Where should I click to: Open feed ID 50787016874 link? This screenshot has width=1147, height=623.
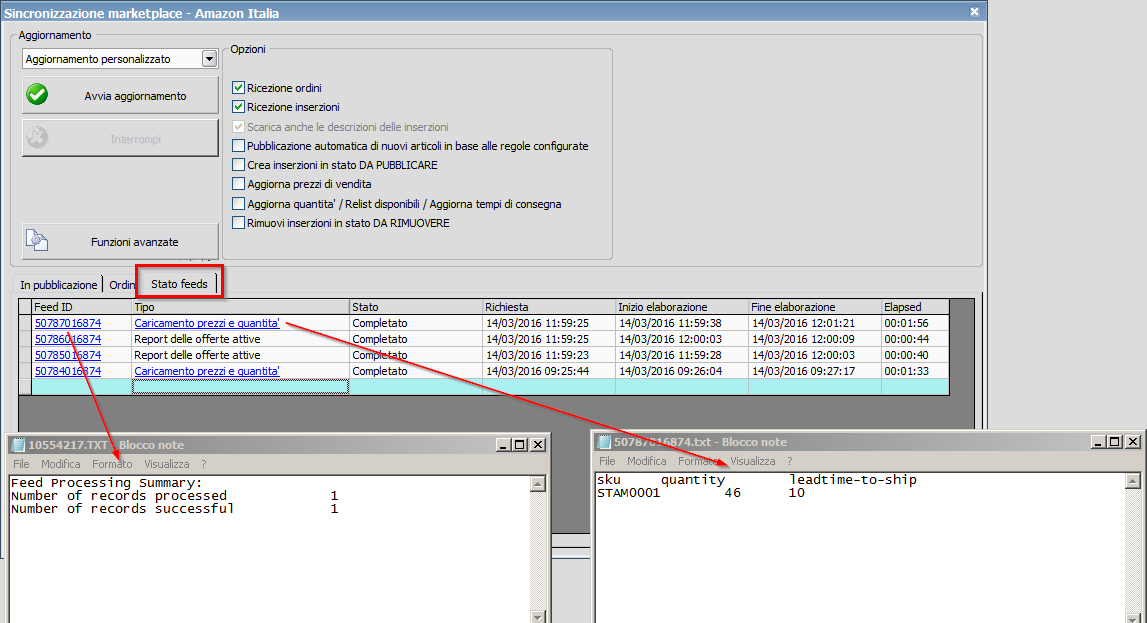click(68, 323)
